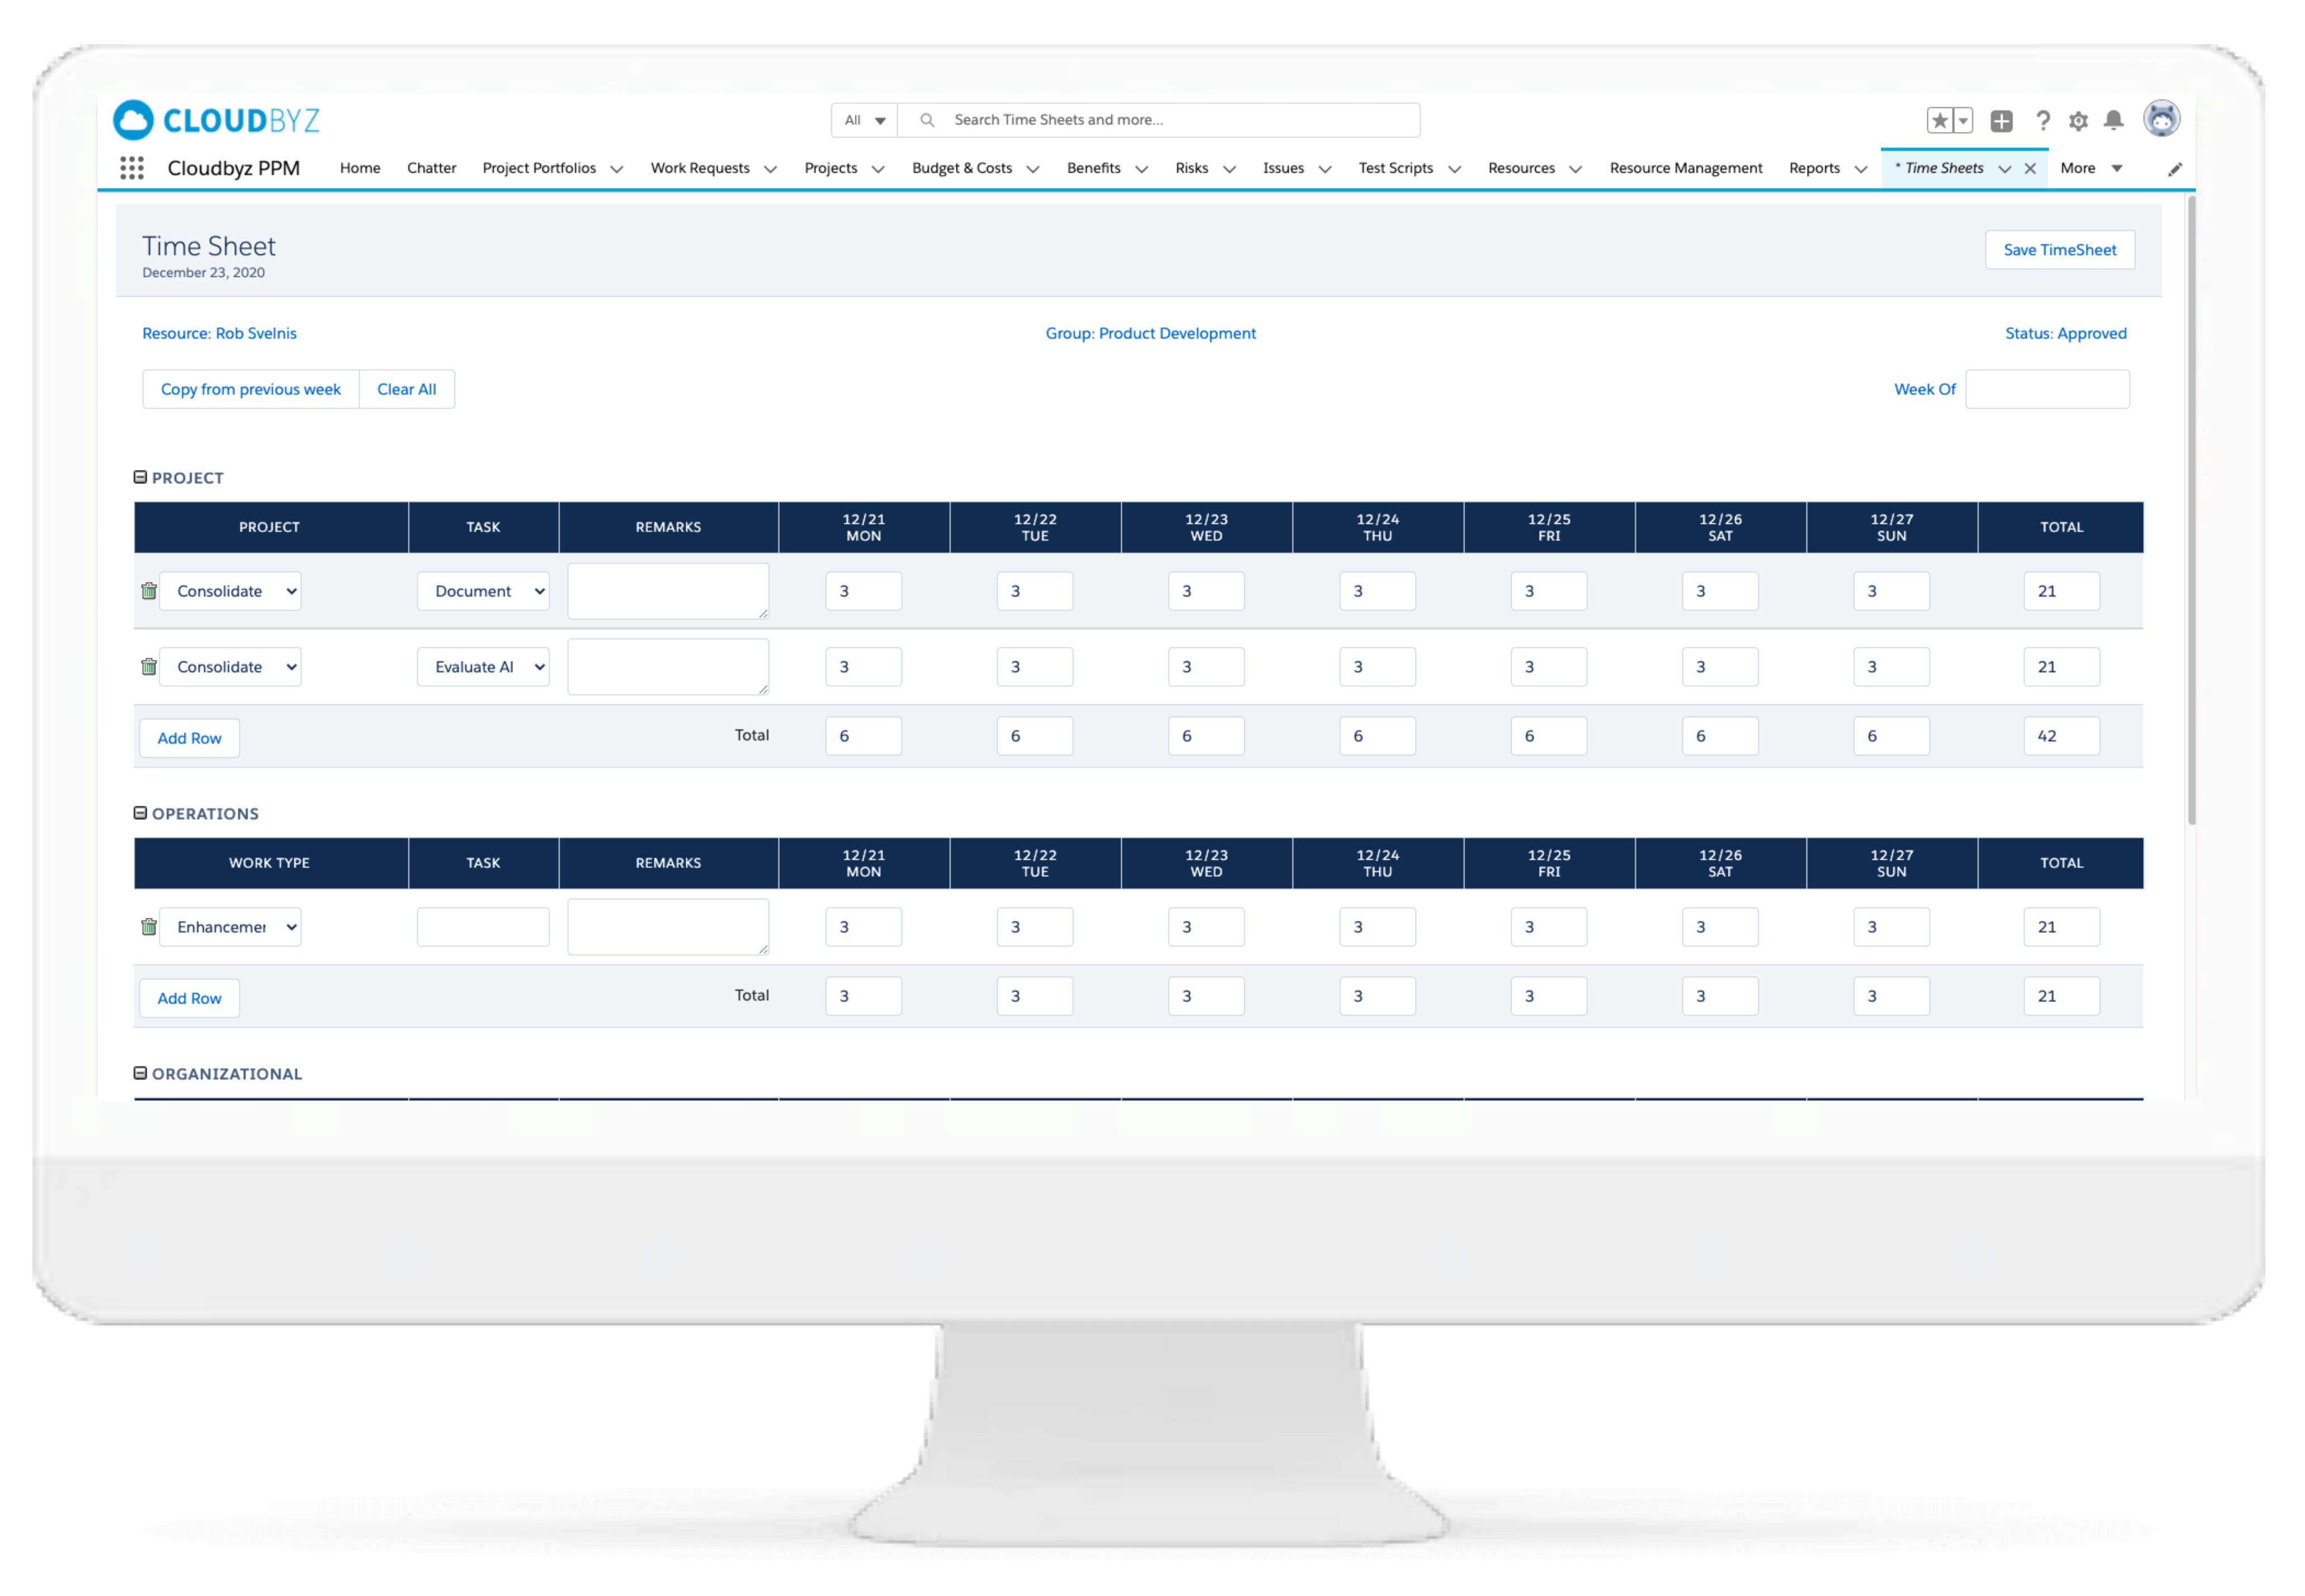Click Copy from previous week
The height and width of the screenshot is (1596, 2305).
[x=250, y=389]
